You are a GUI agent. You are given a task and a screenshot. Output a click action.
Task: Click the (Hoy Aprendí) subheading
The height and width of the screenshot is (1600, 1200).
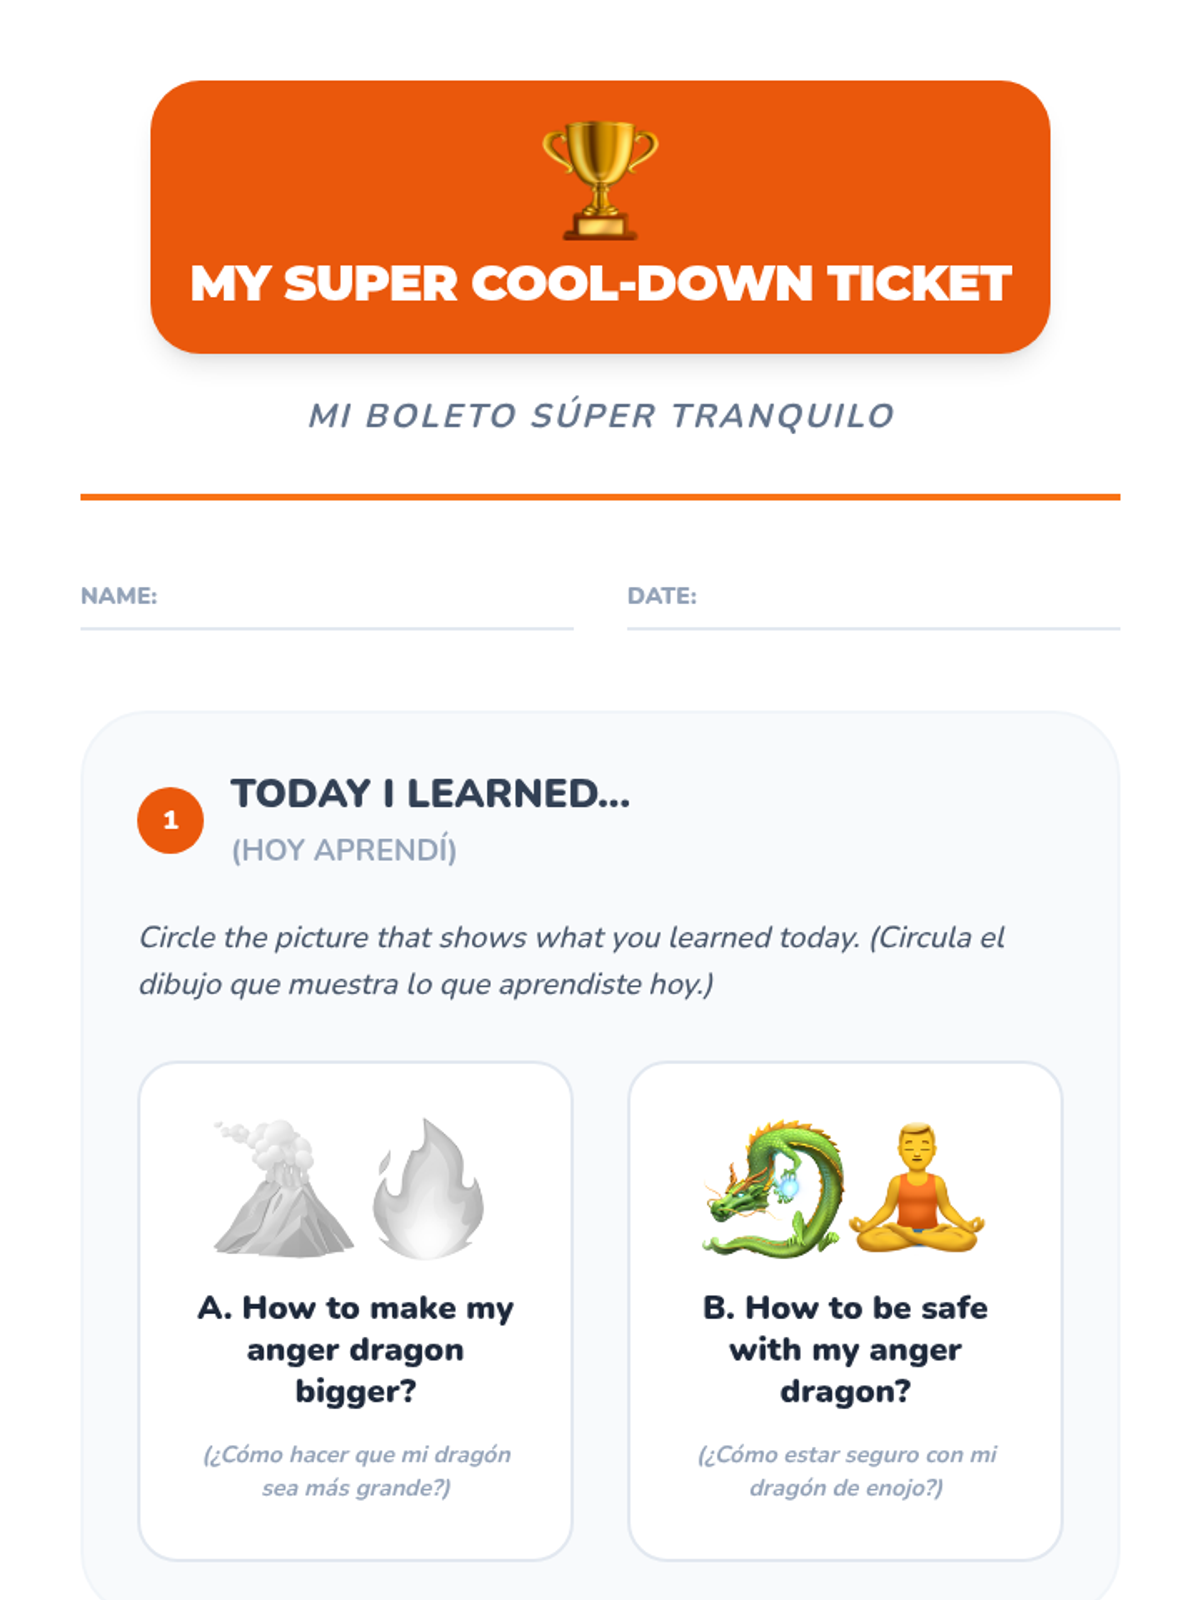(x=344, y=850)
